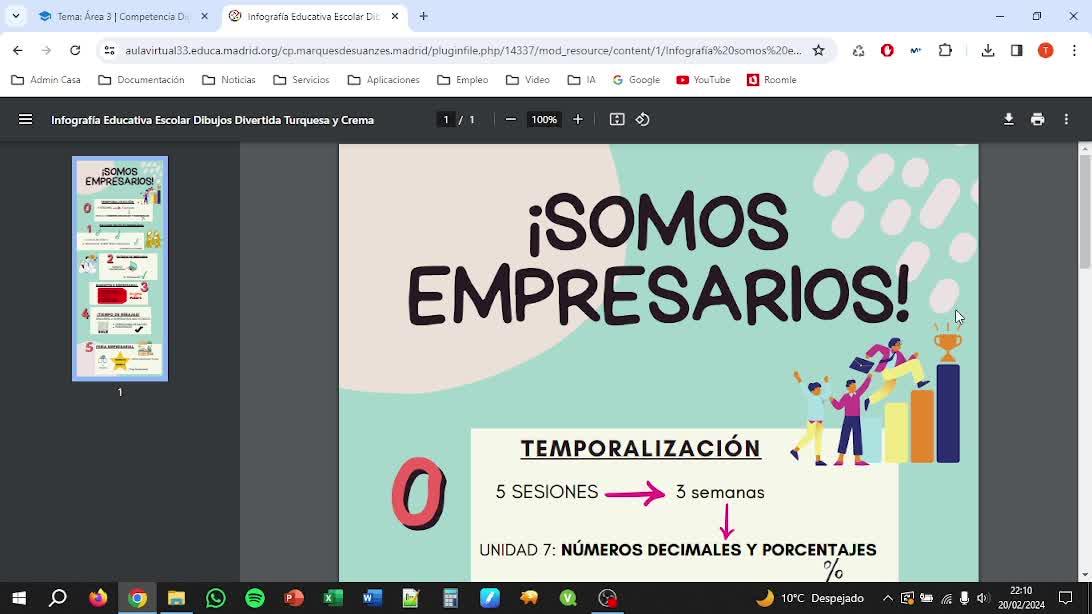Open the PDF viewer more actions menu
This screenshot has height=614, width=1092.
(1066, 120)
